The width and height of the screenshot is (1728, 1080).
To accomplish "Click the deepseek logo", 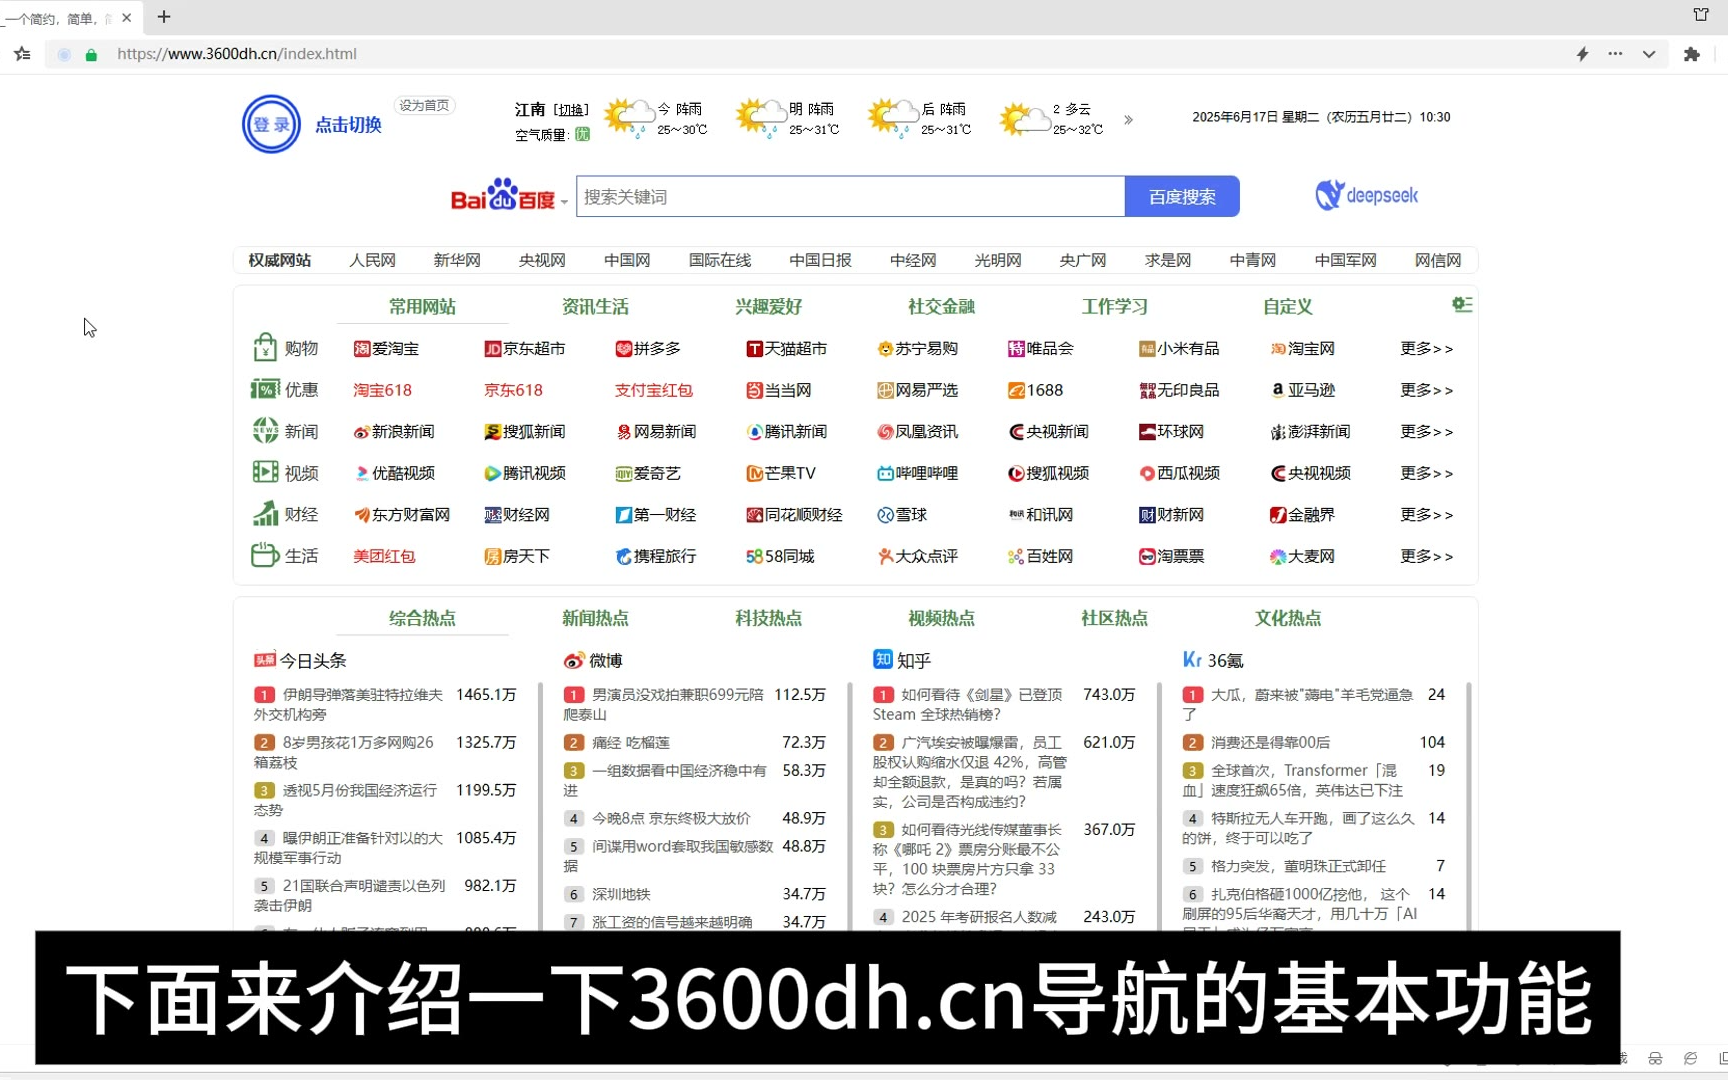I will 1366,195.
